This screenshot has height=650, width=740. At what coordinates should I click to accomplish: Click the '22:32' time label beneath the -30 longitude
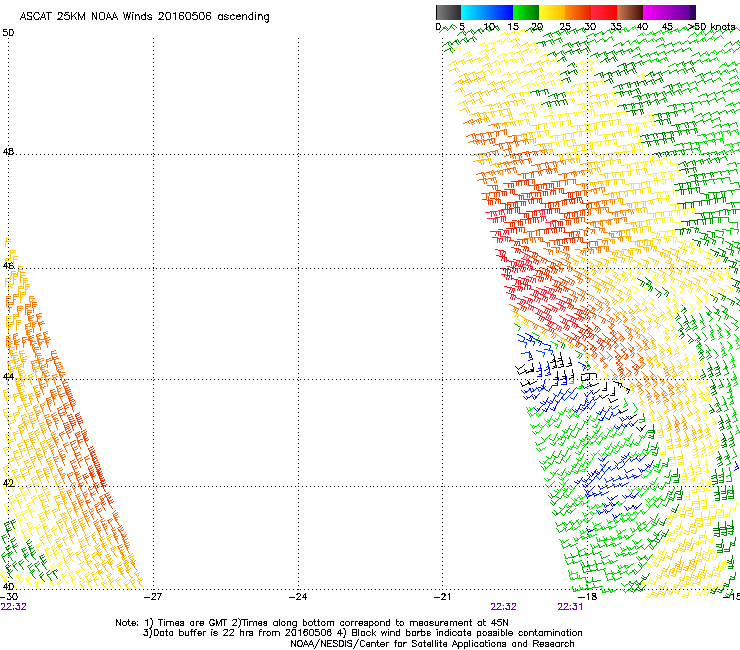14,607
